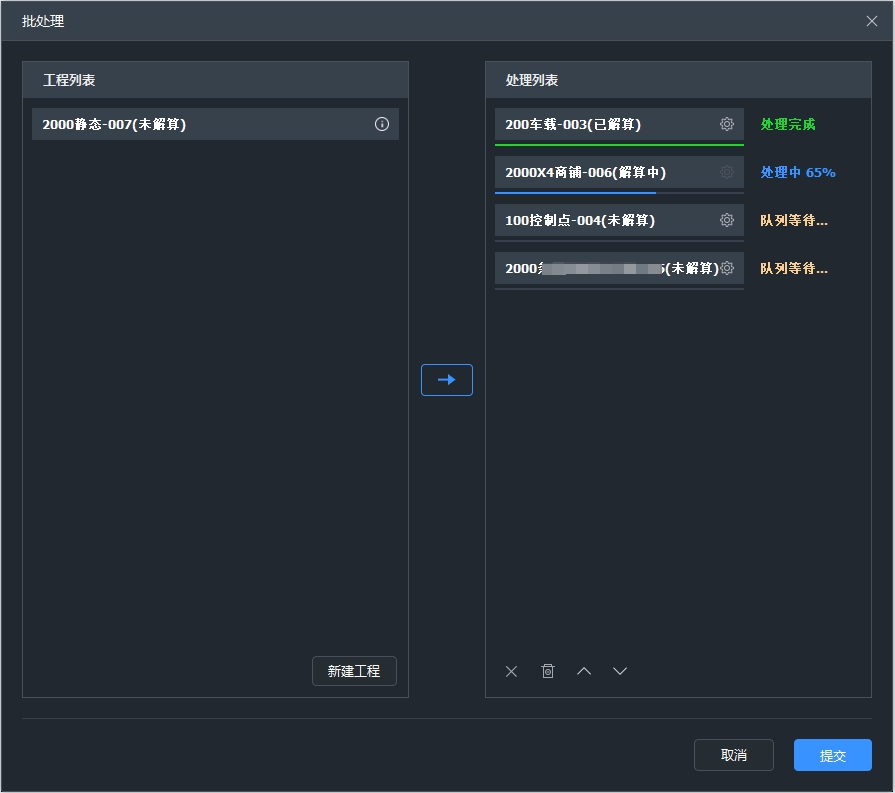
Task: Click 新建工程 button
Action: [354, 671]
